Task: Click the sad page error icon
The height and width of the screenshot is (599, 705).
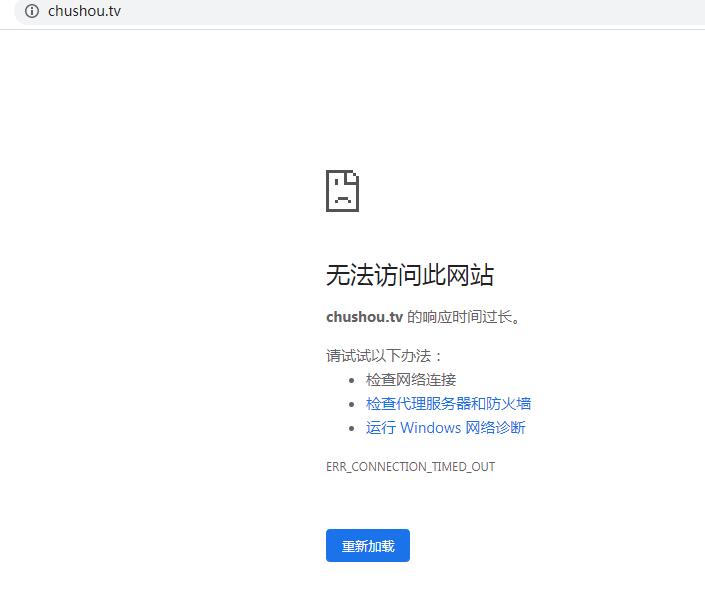Action: [x=342, y=191]
